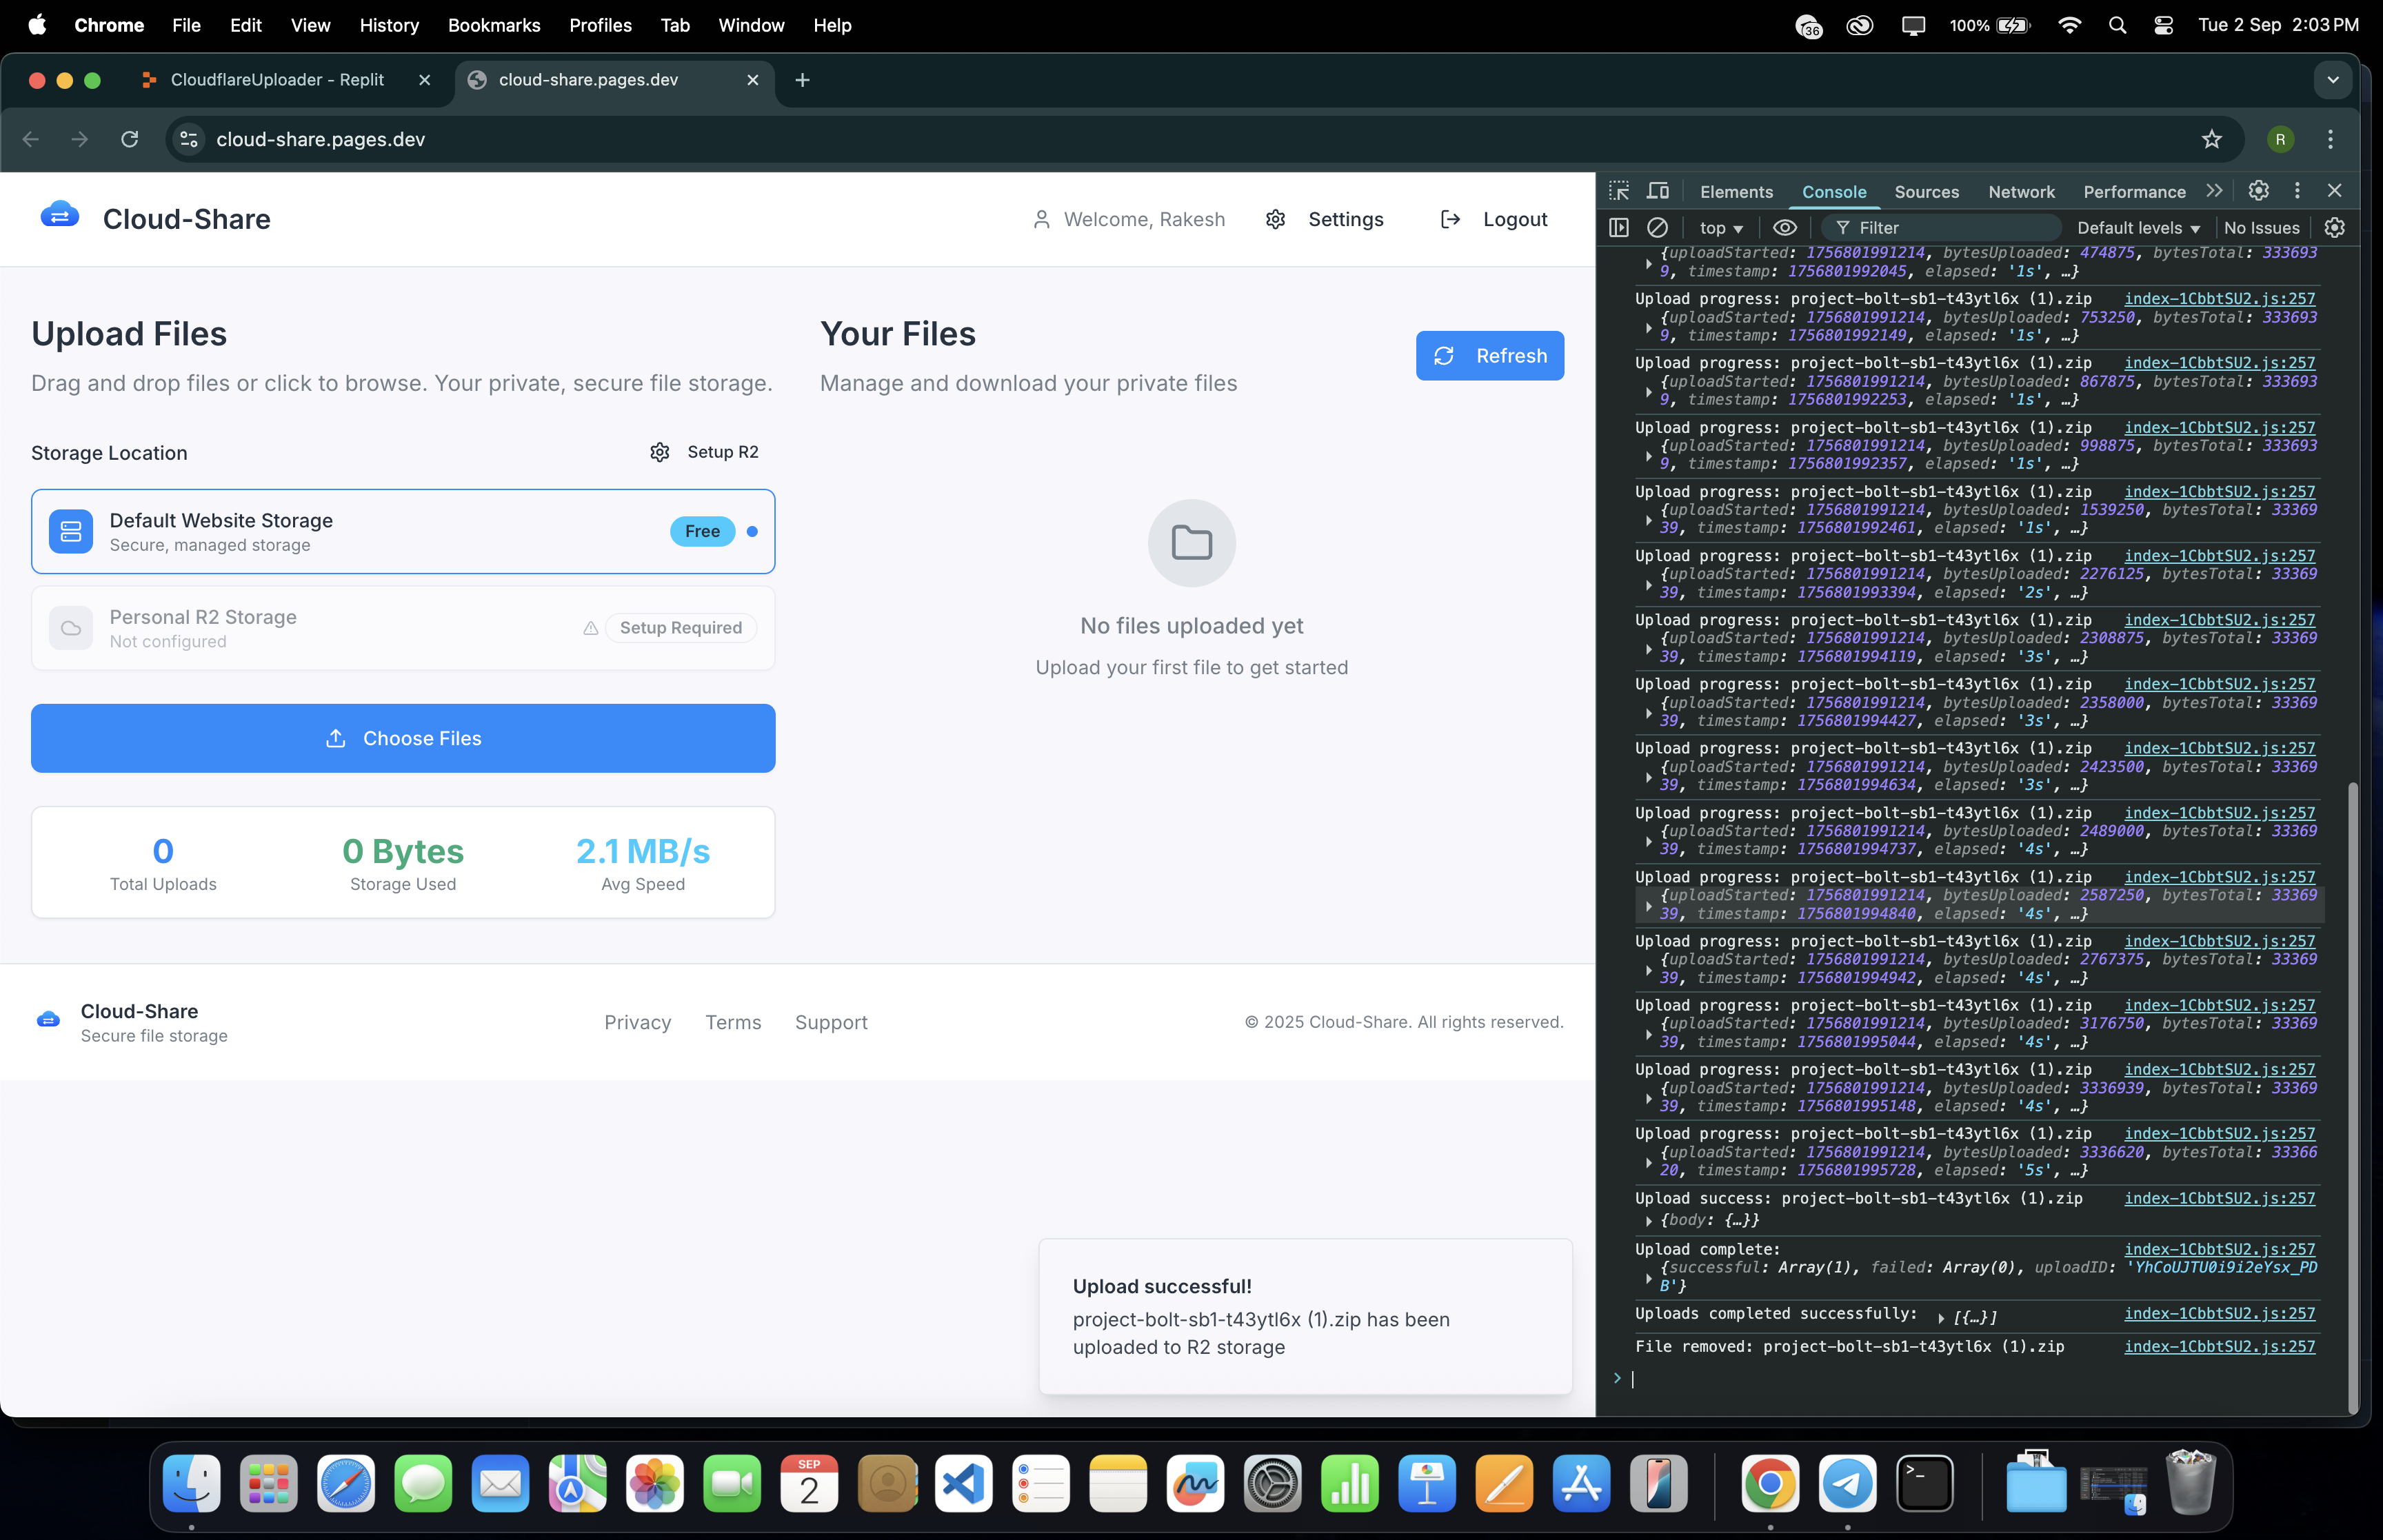Open the top JavaScript context dropdown
Image resolution: width=2383 pixels, height=1540 pixels.
pos(1721,228)
